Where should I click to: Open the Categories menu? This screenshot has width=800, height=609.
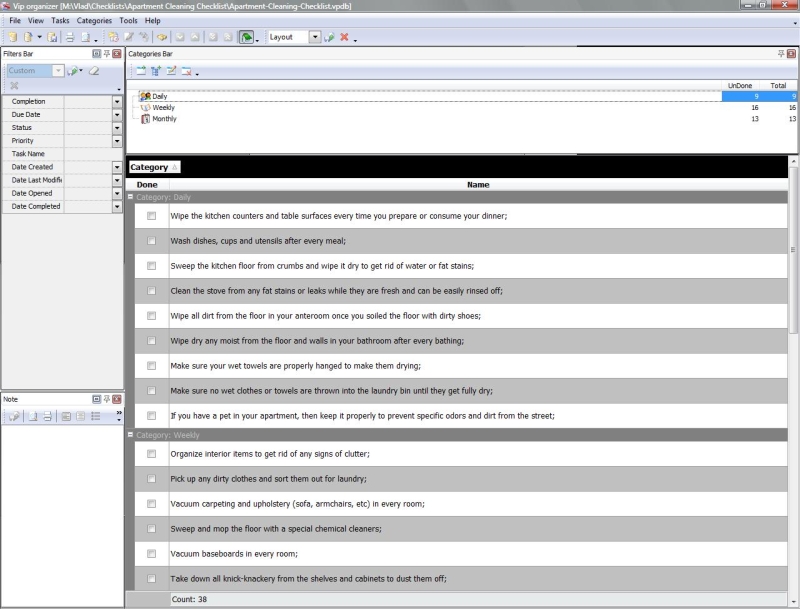tap(94, 20)
